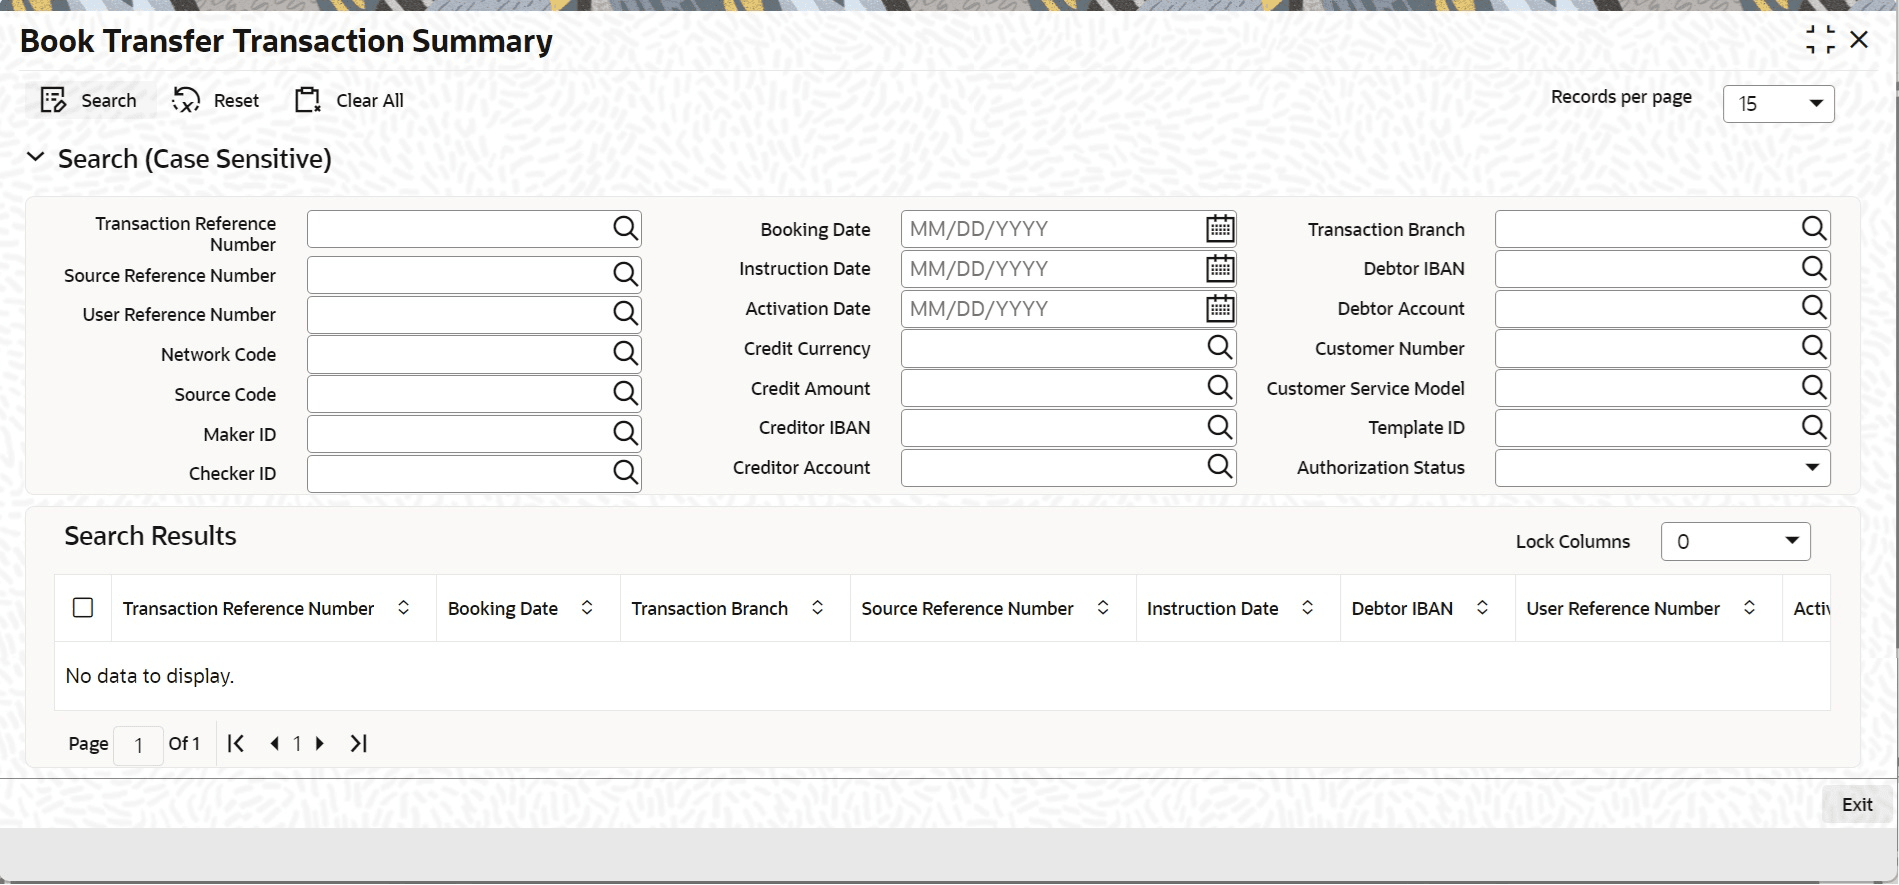Image resolution: width=1899 pixels, height=885 pixels.
Task: Click the Clear All button
Action: click(349, 100)
